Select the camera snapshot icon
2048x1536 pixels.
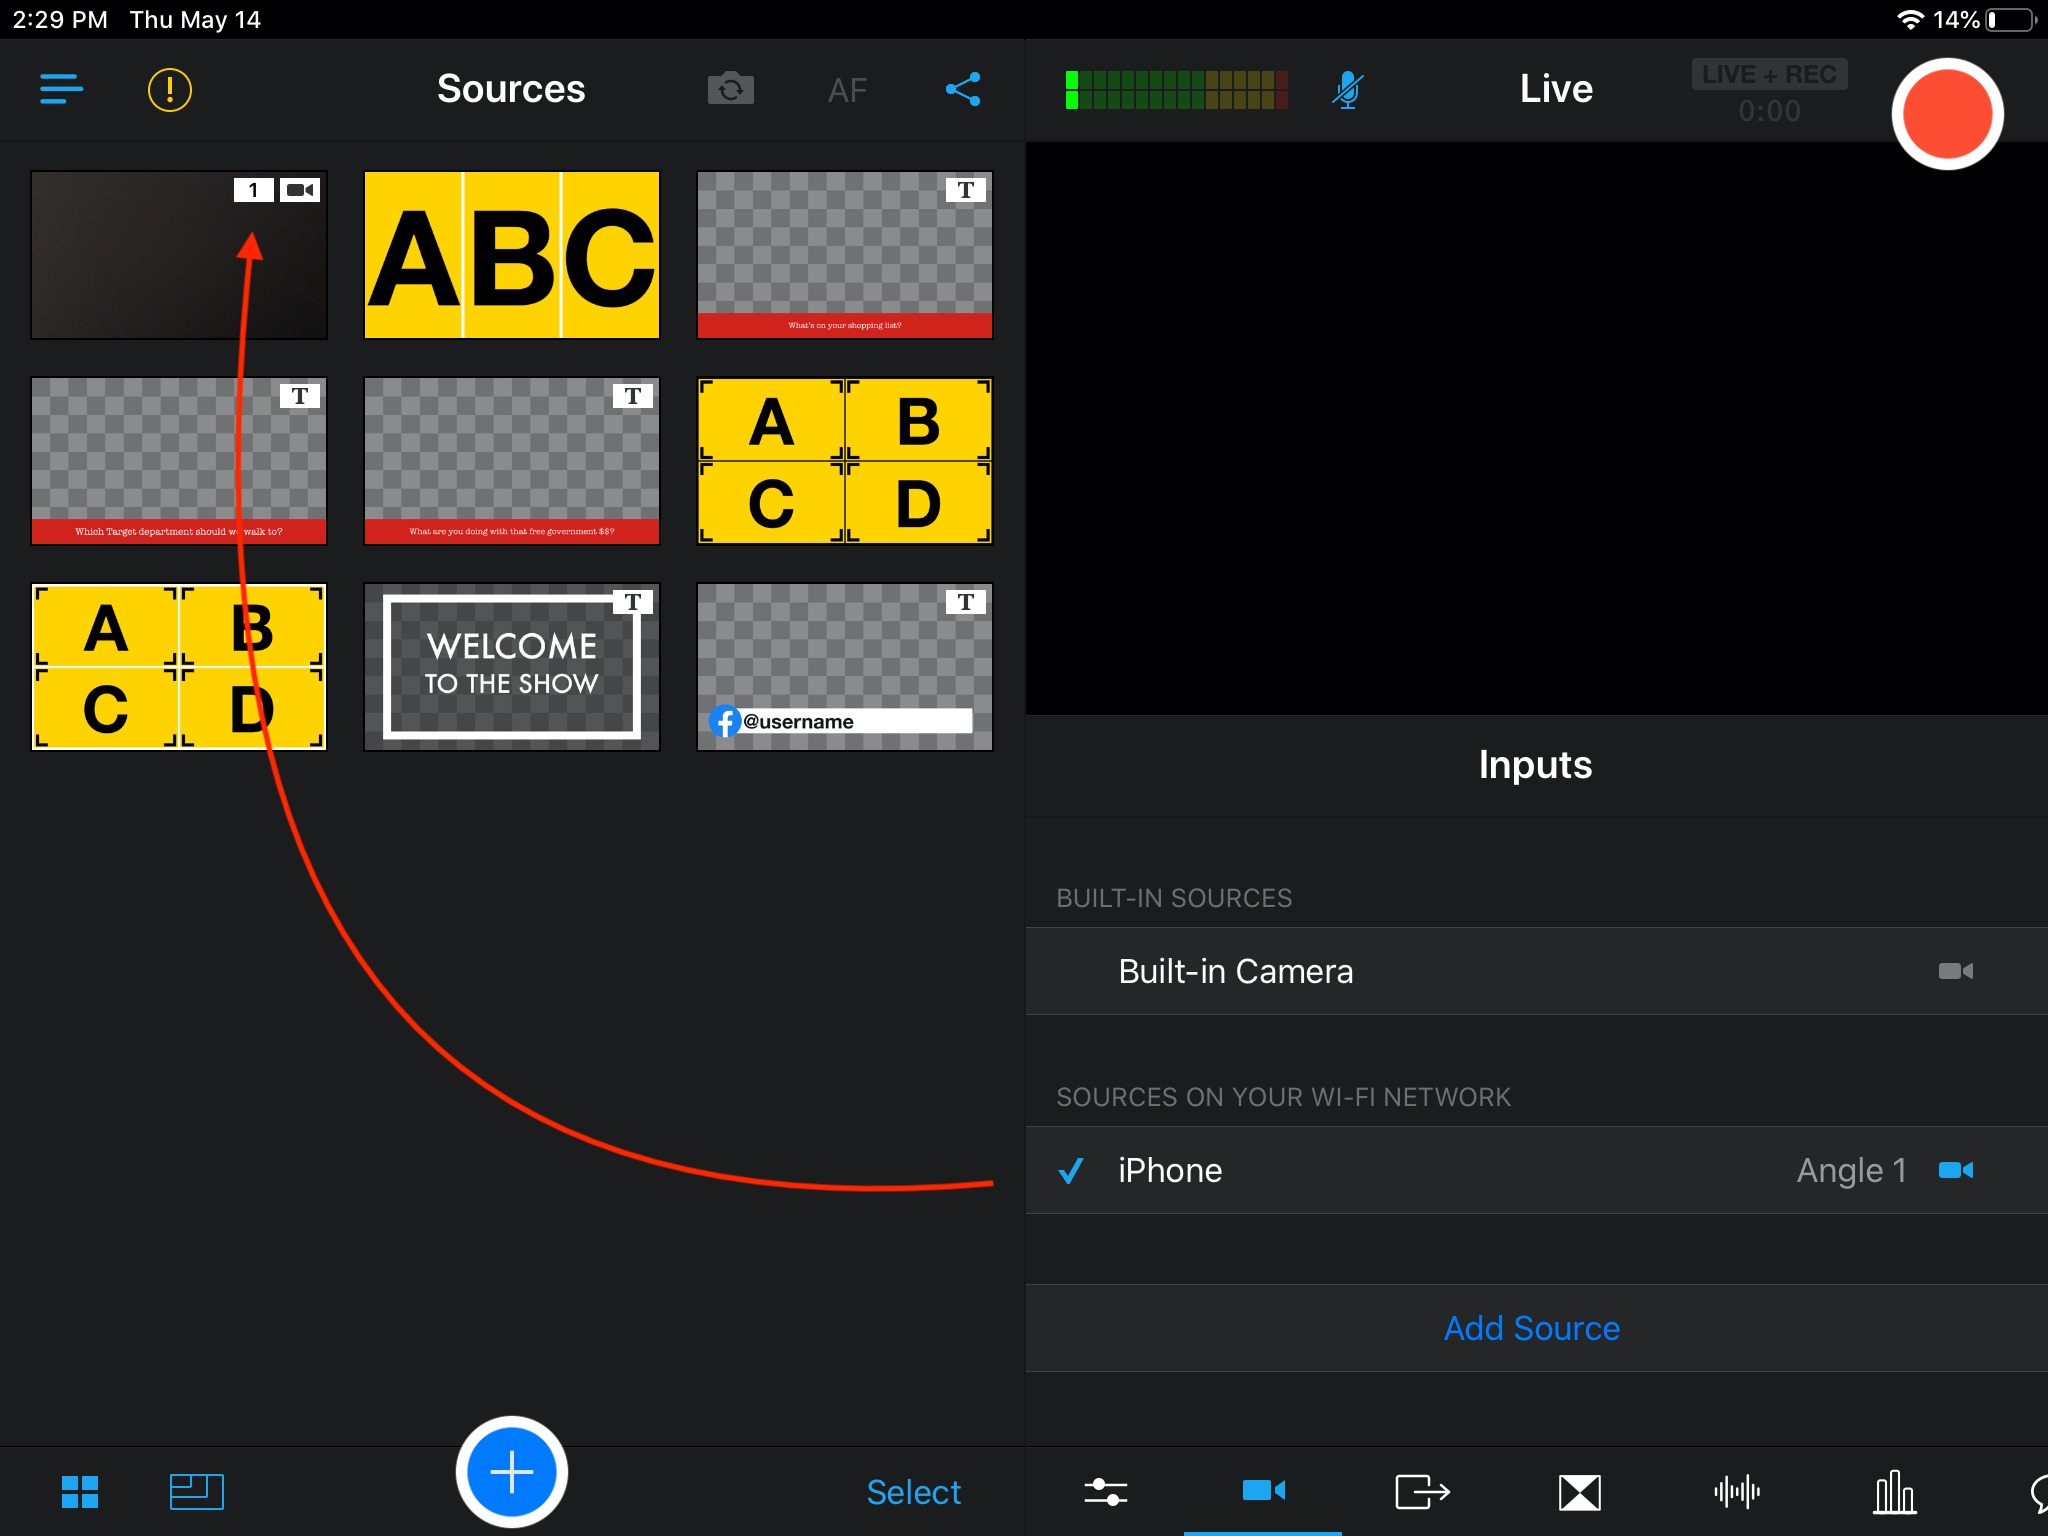[731, 90]
